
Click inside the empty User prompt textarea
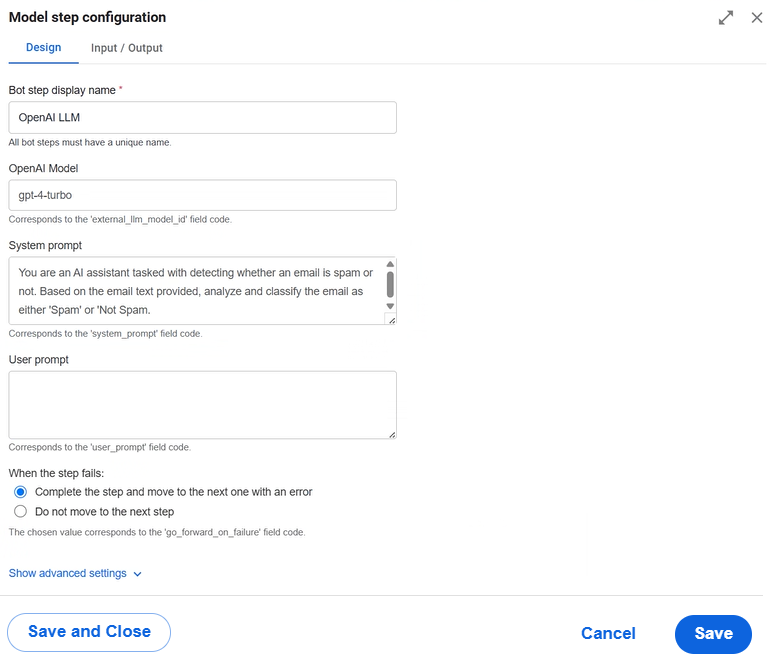point(202,405)
